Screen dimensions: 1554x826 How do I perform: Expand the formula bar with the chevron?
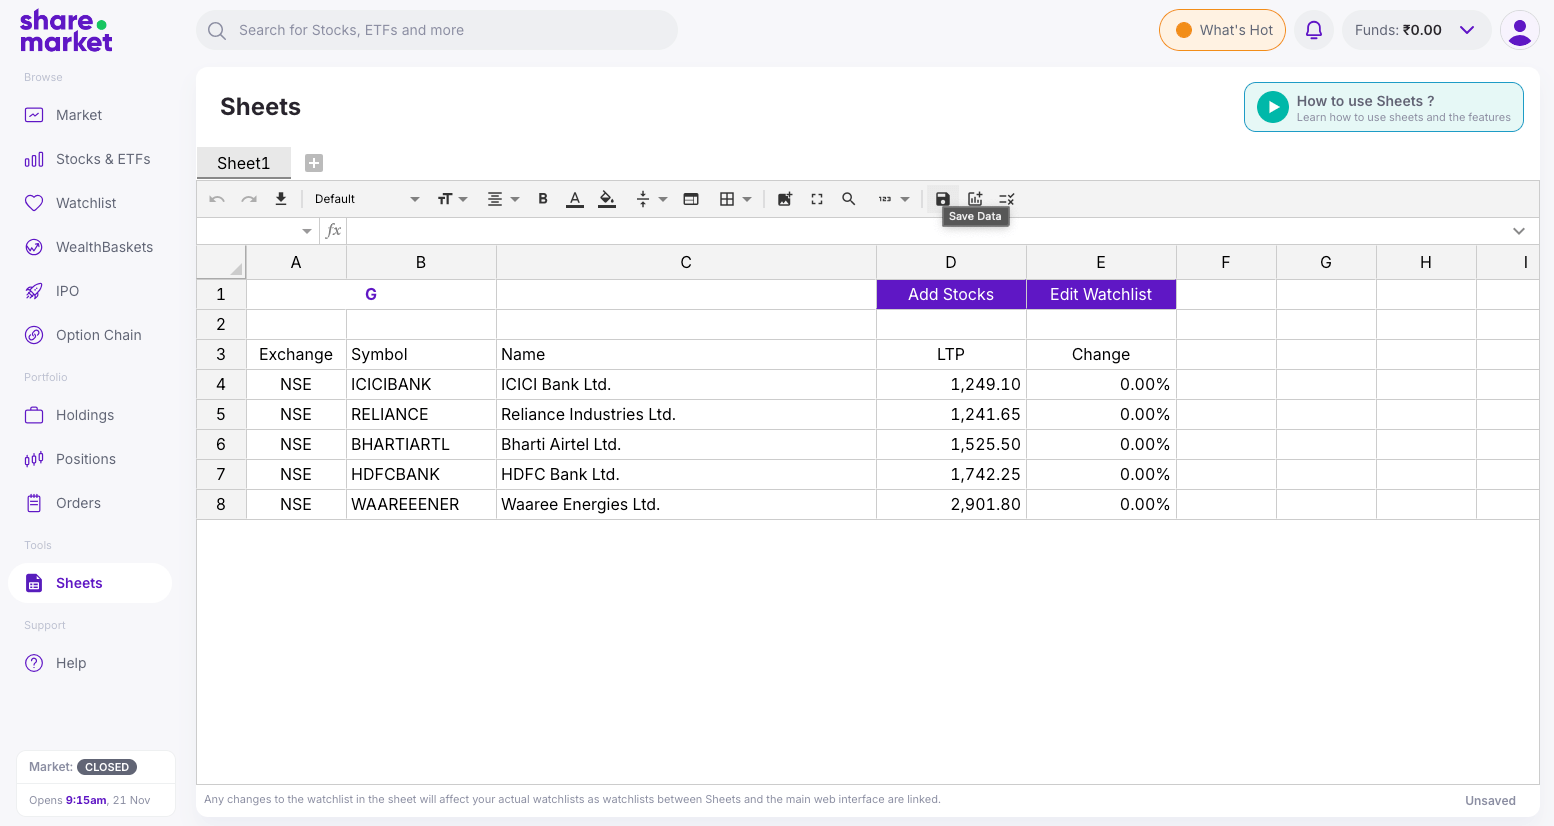[x=1519, y=231]
